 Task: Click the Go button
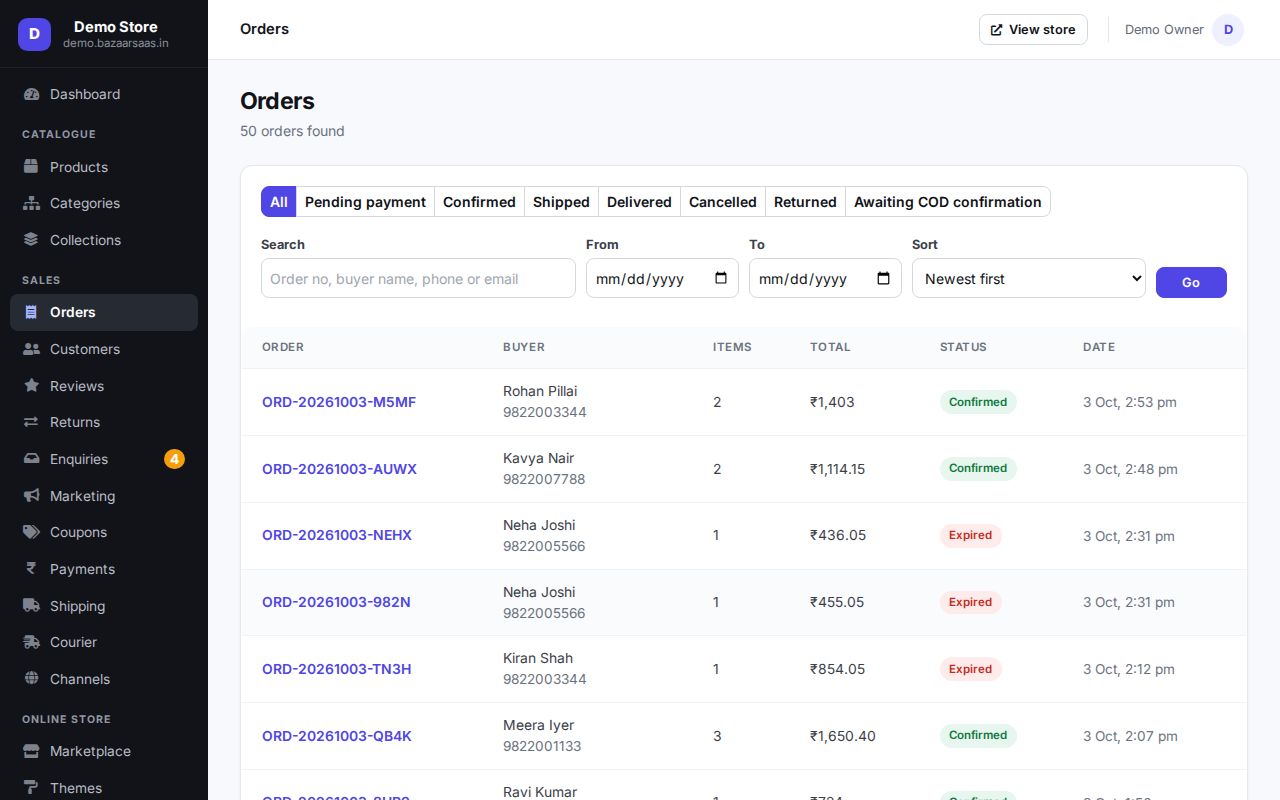pyautogui.click(x=1191, y=282)
